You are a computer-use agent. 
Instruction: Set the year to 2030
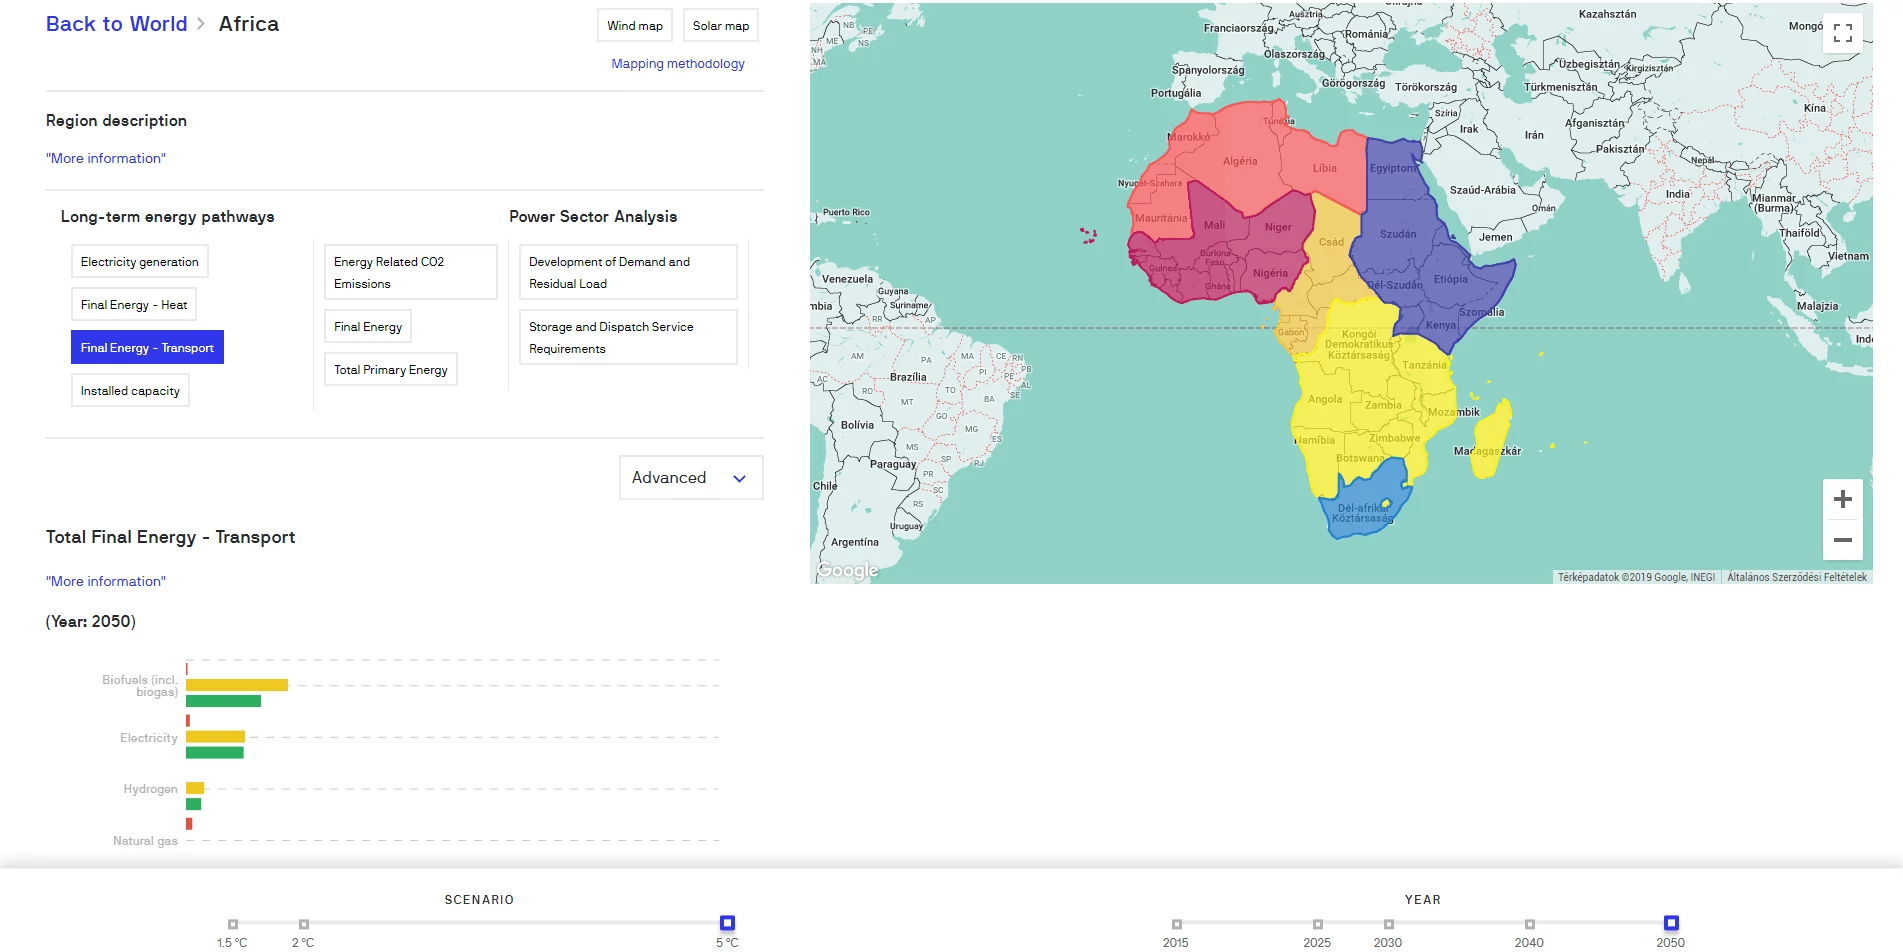coord(1388,924)
